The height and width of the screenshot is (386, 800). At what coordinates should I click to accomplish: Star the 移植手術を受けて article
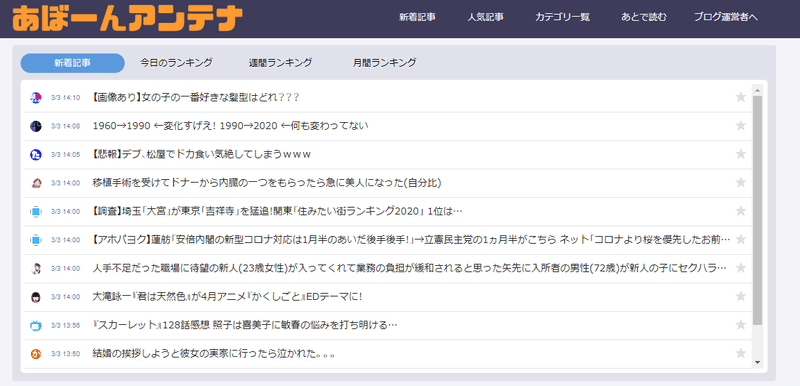pyautogui.click(x=741, y=183)
